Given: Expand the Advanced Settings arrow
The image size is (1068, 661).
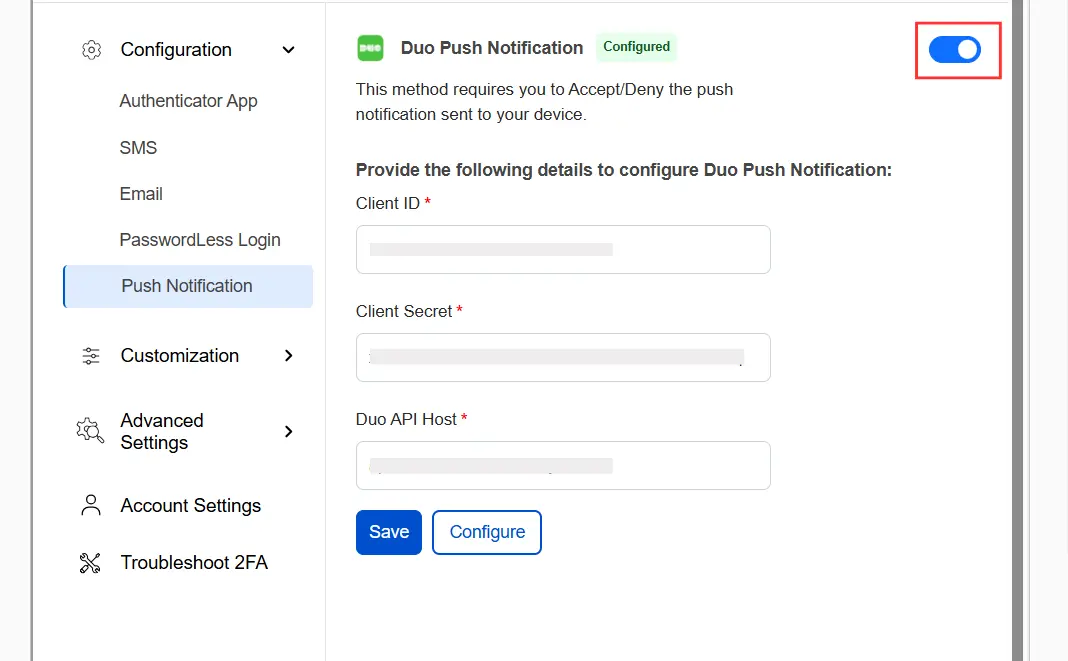Looking at the screenshot, I should point(289,431).
